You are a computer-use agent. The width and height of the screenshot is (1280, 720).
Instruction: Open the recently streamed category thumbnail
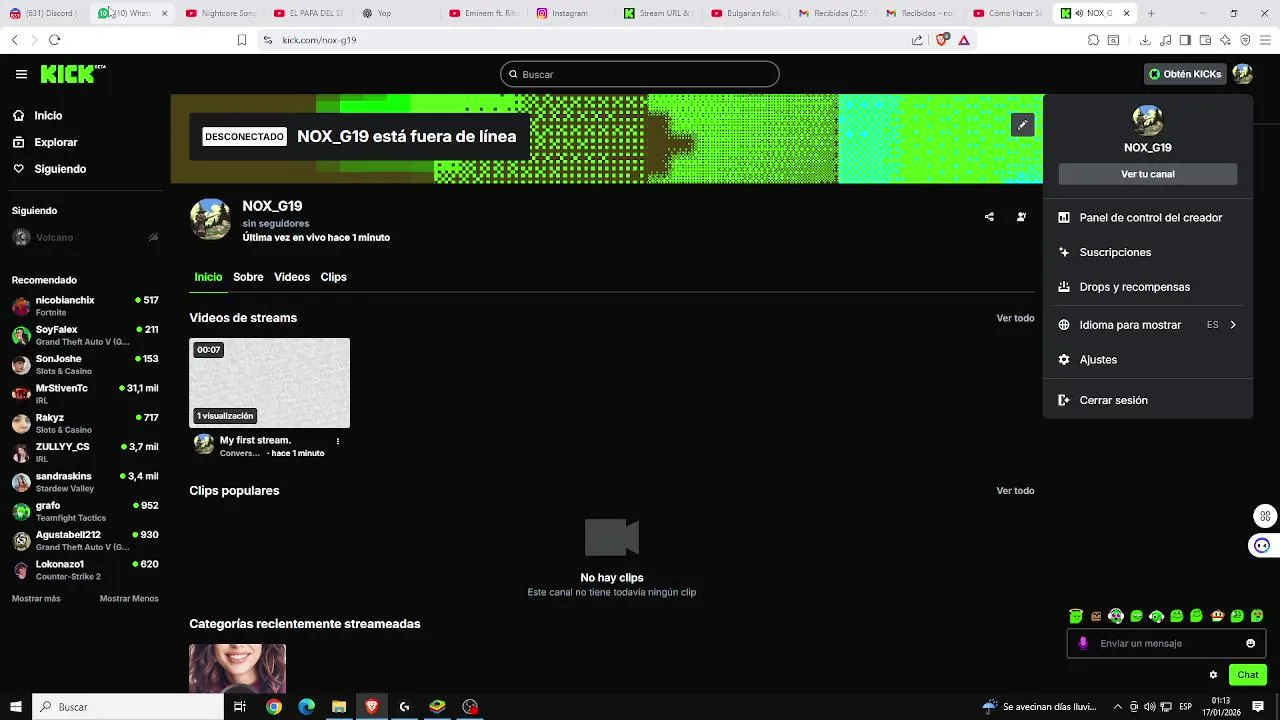[x=237, y=668]
